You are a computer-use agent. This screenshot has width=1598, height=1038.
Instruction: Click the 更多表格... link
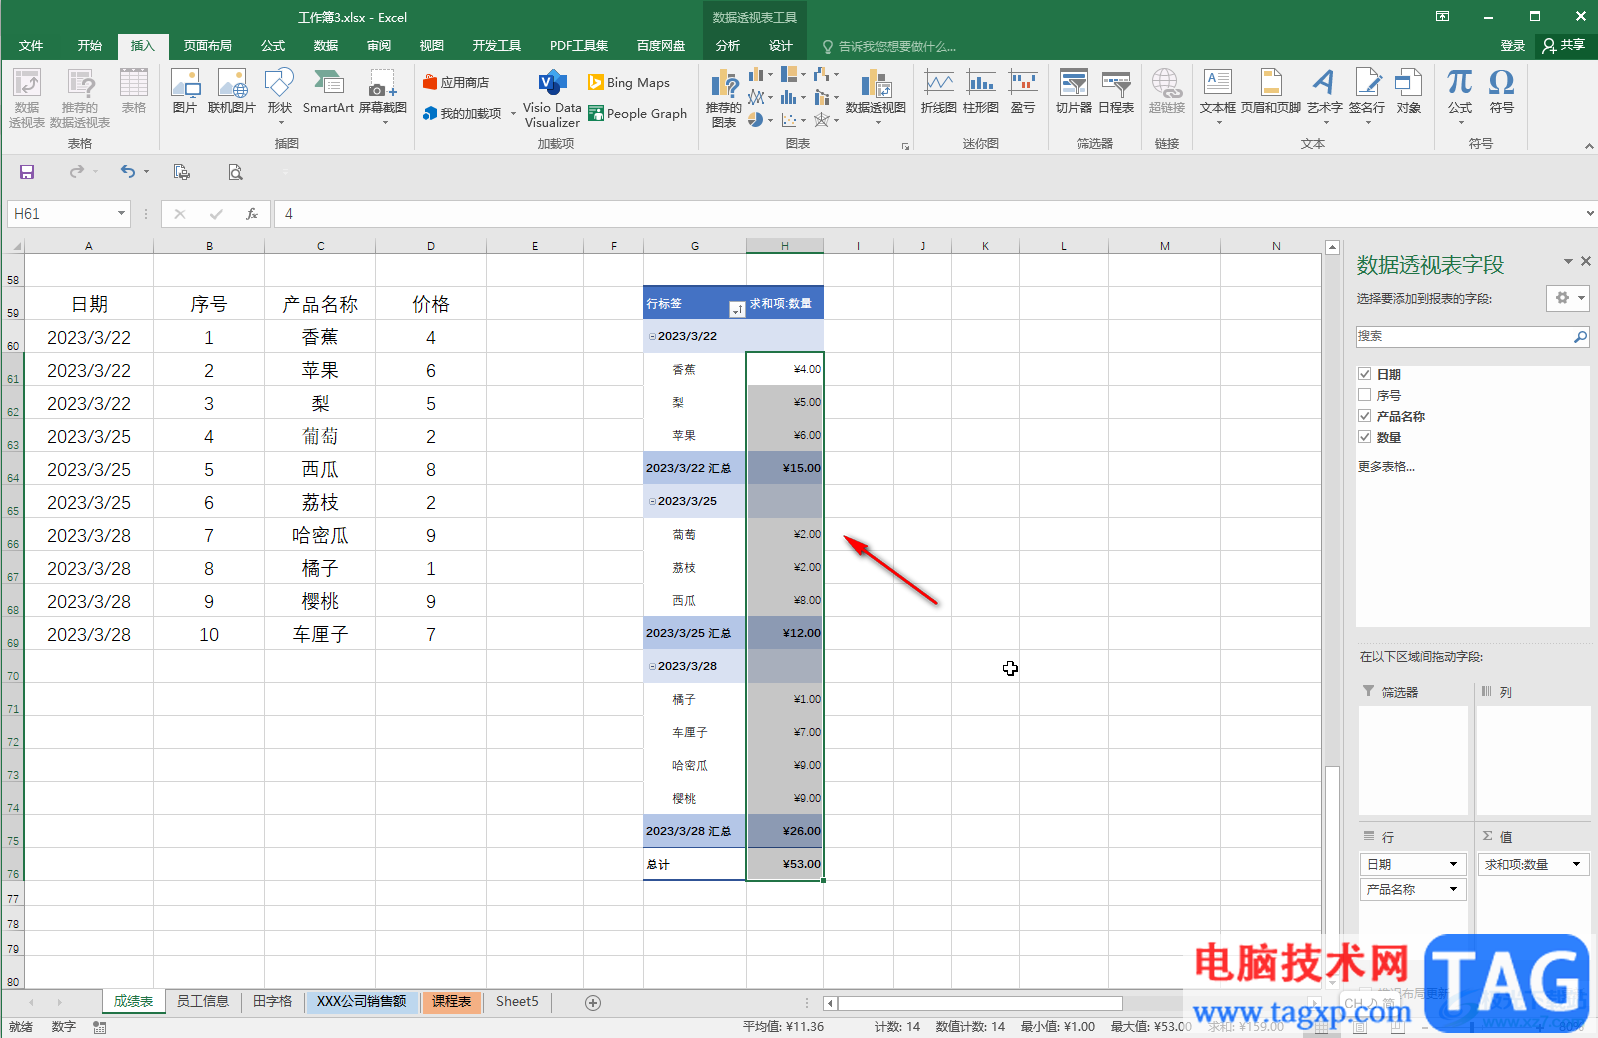(1386, 467)
